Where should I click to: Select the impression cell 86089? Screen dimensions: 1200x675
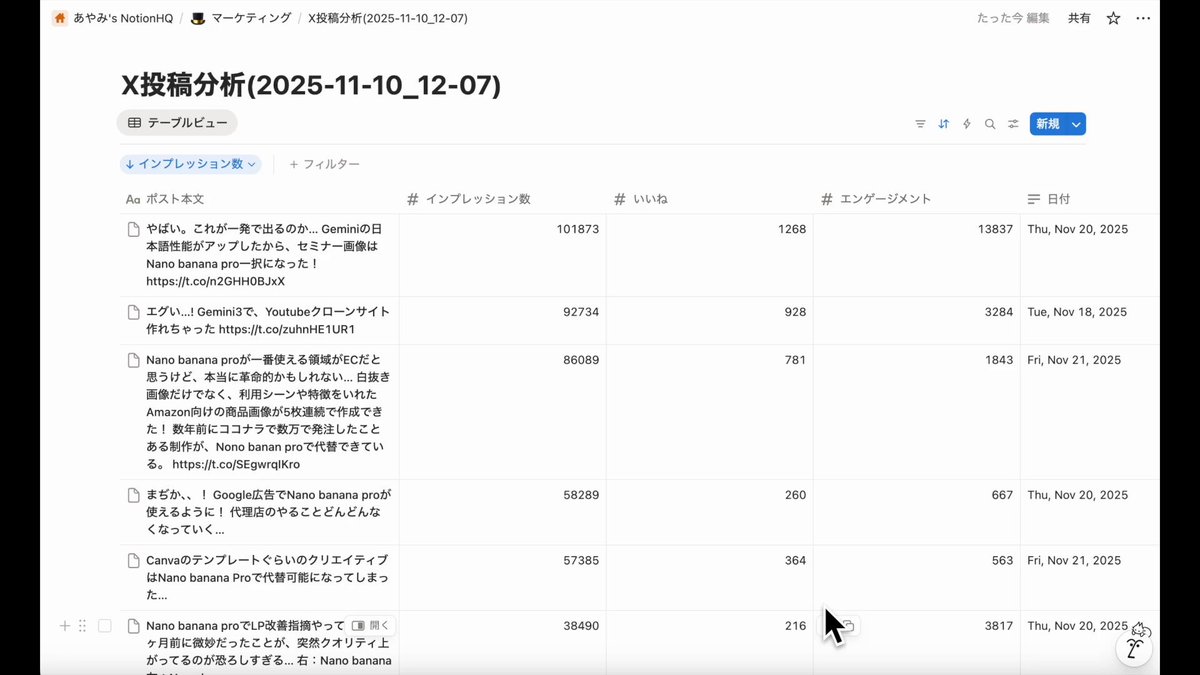503,412
